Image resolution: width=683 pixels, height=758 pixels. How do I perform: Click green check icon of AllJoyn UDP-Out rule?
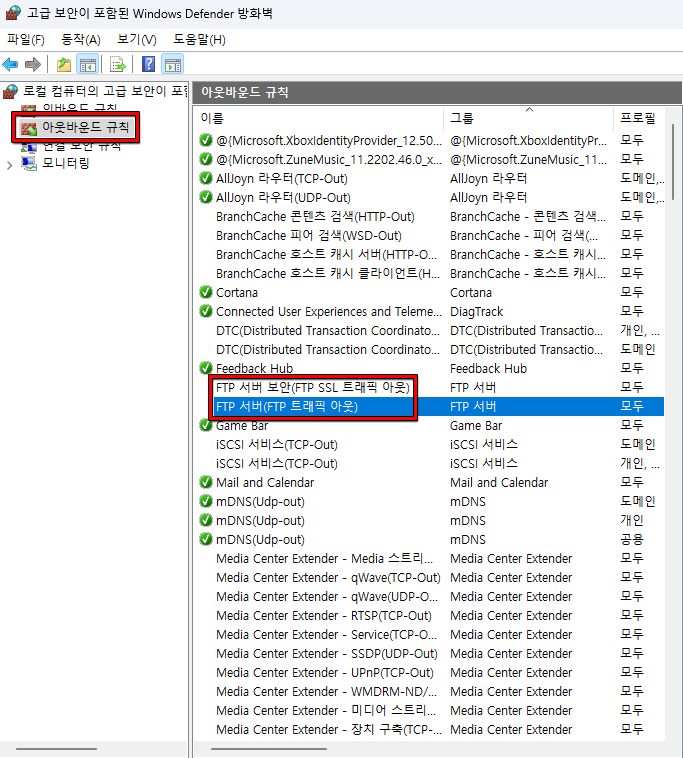tap(206, 197)
